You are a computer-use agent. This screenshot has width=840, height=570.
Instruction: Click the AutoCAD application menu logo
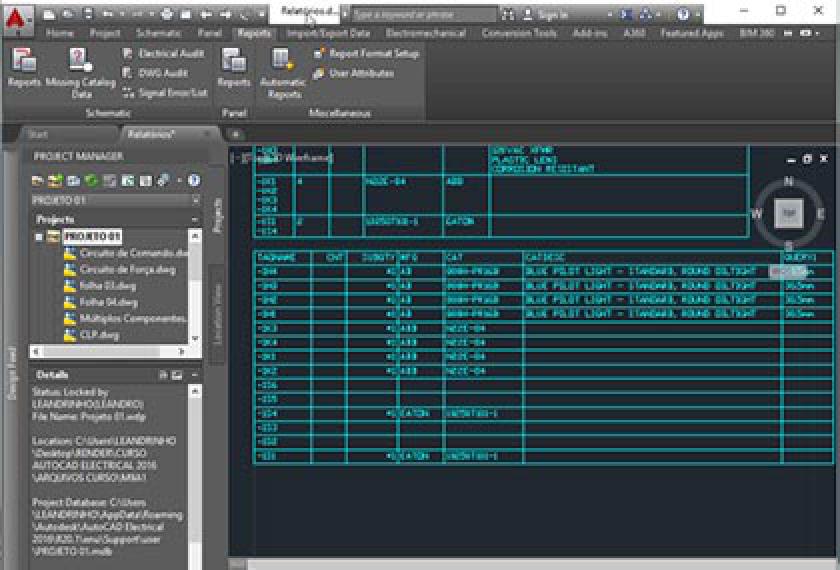tap(20, 15)
